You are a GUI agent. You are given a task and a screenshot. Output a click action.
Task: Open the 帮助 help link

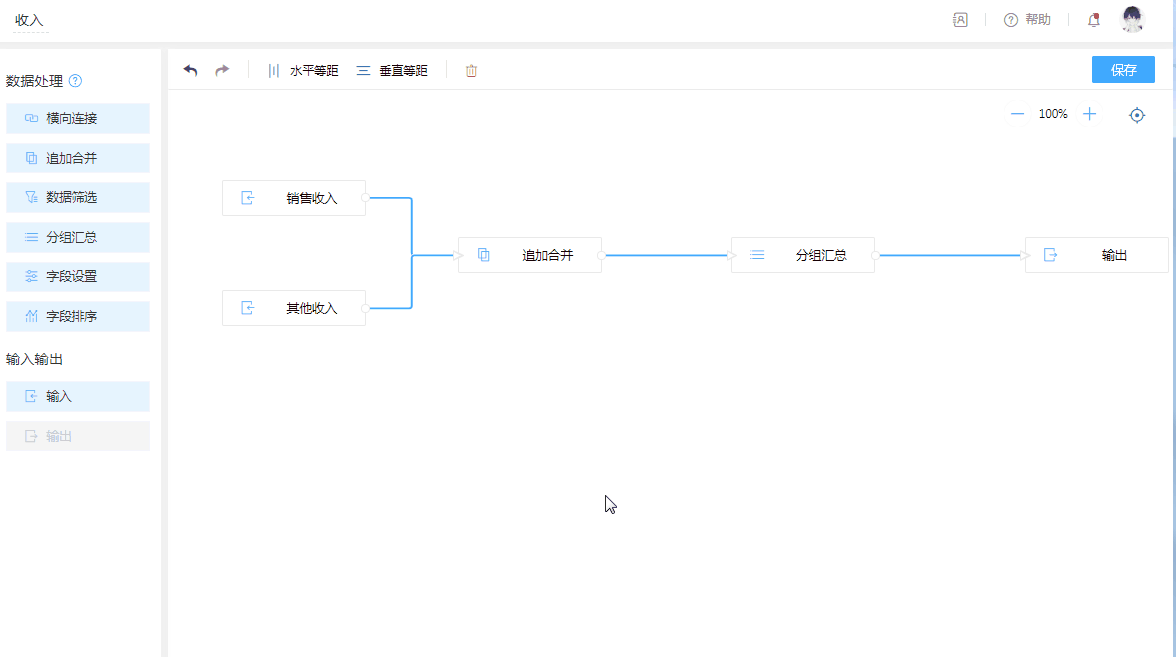[x=1027, y=20]
